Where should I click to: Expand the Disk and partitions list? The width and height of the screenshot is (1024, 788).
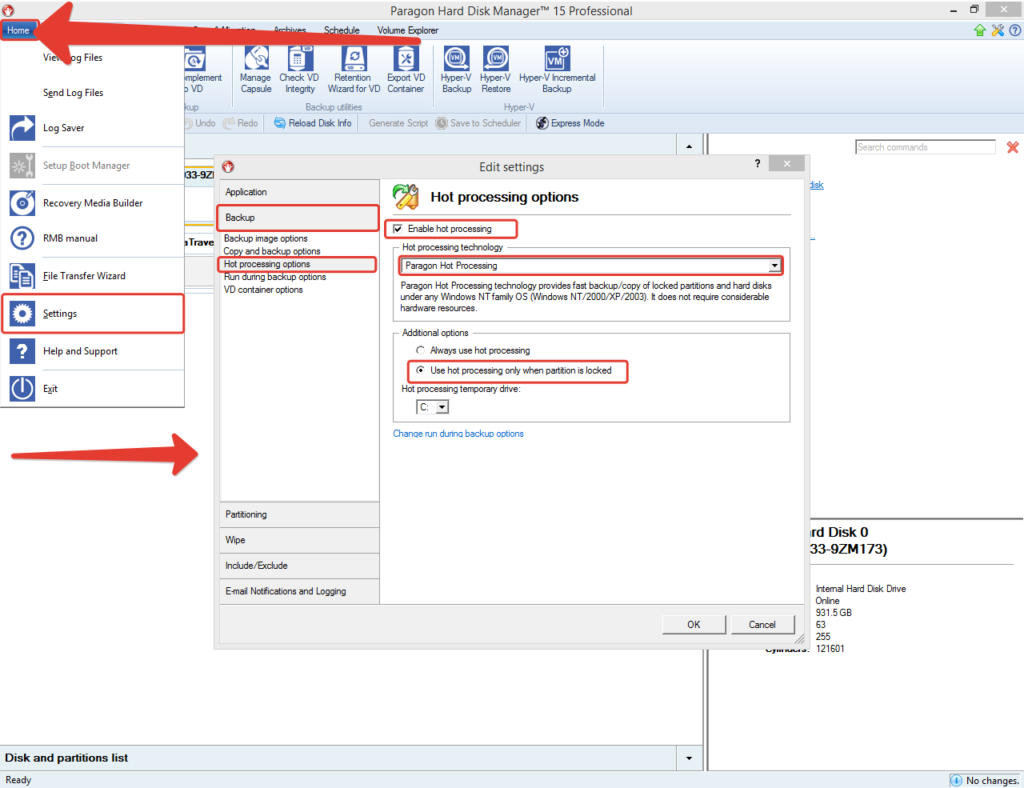[x=689, y=758]
